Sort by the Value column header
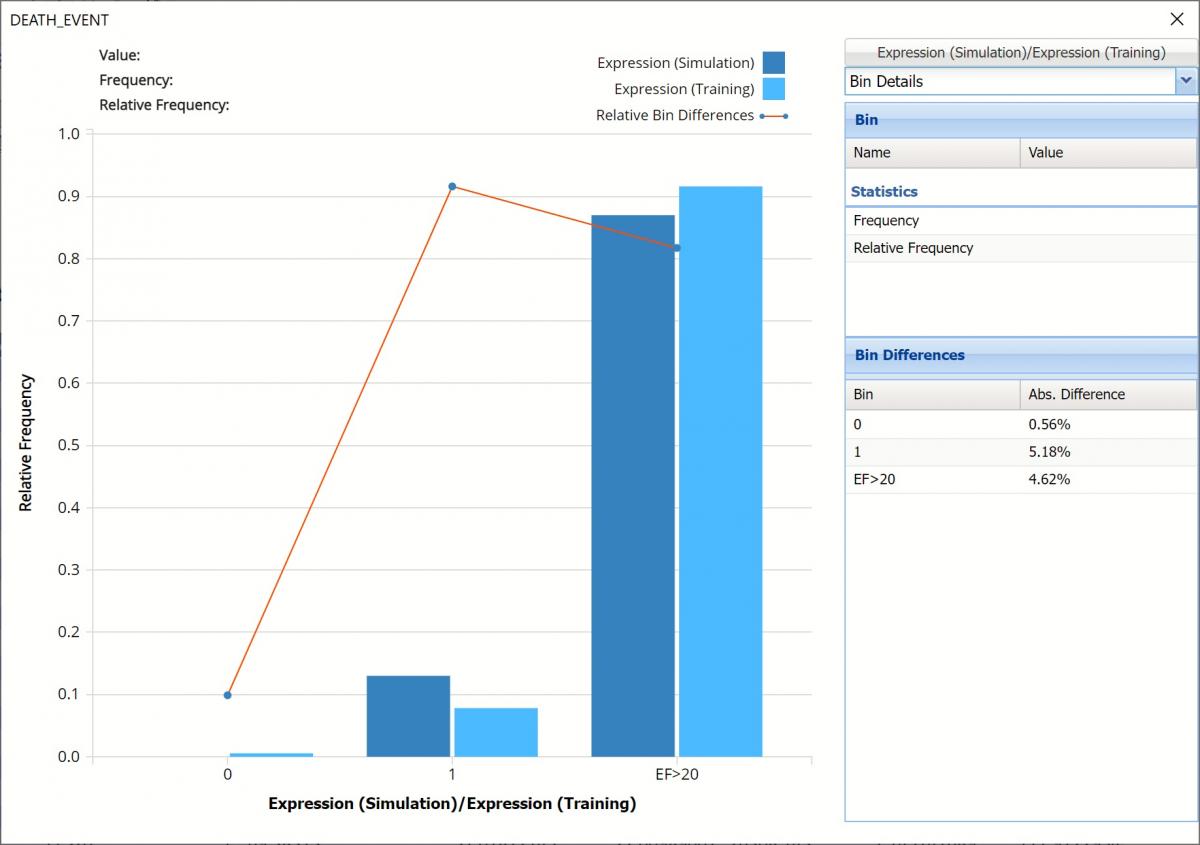 pyautogui.click(x=1107, y=153)
